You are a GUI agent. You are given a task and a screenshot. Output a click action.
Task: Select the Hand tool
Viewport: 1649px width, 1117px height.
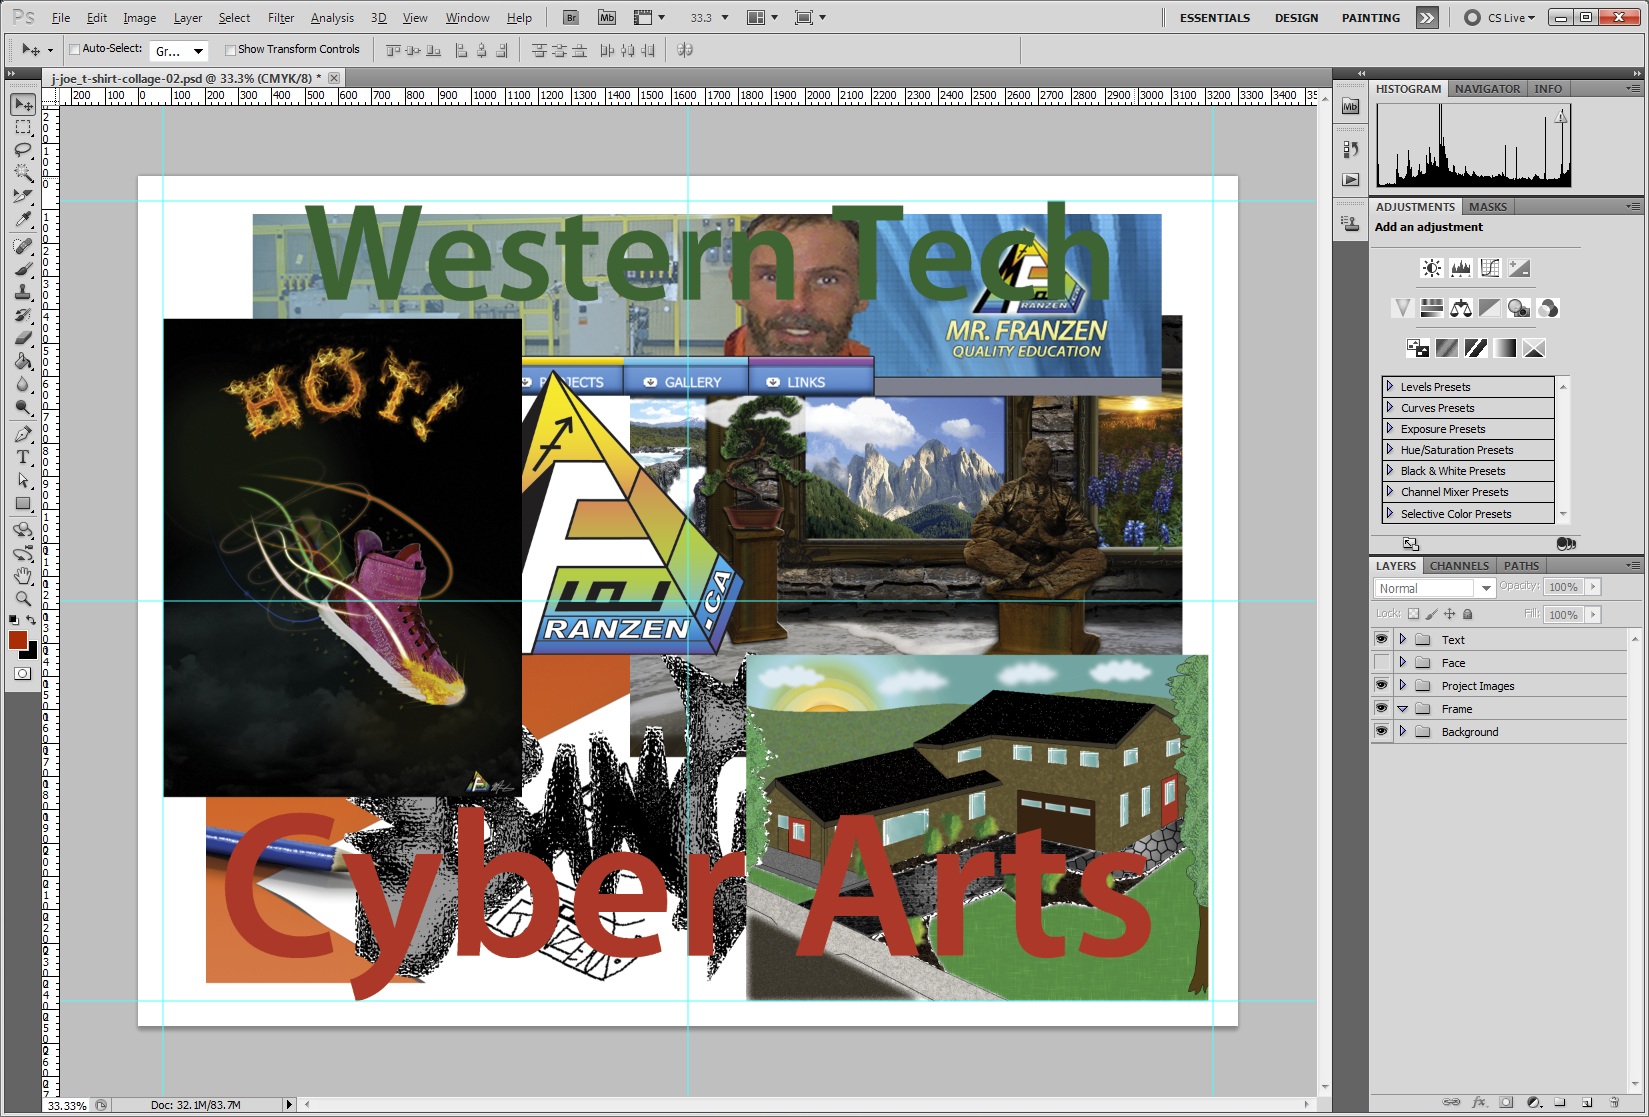[x=23, y=576]
